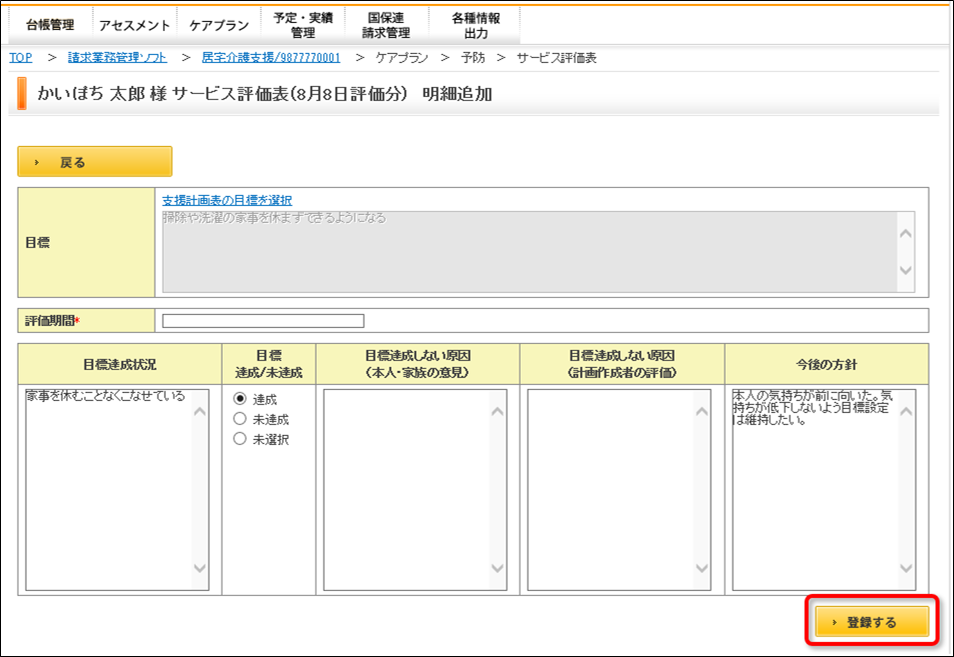Click the ケアプラン breadcrumb text

(x=402, y=57)
